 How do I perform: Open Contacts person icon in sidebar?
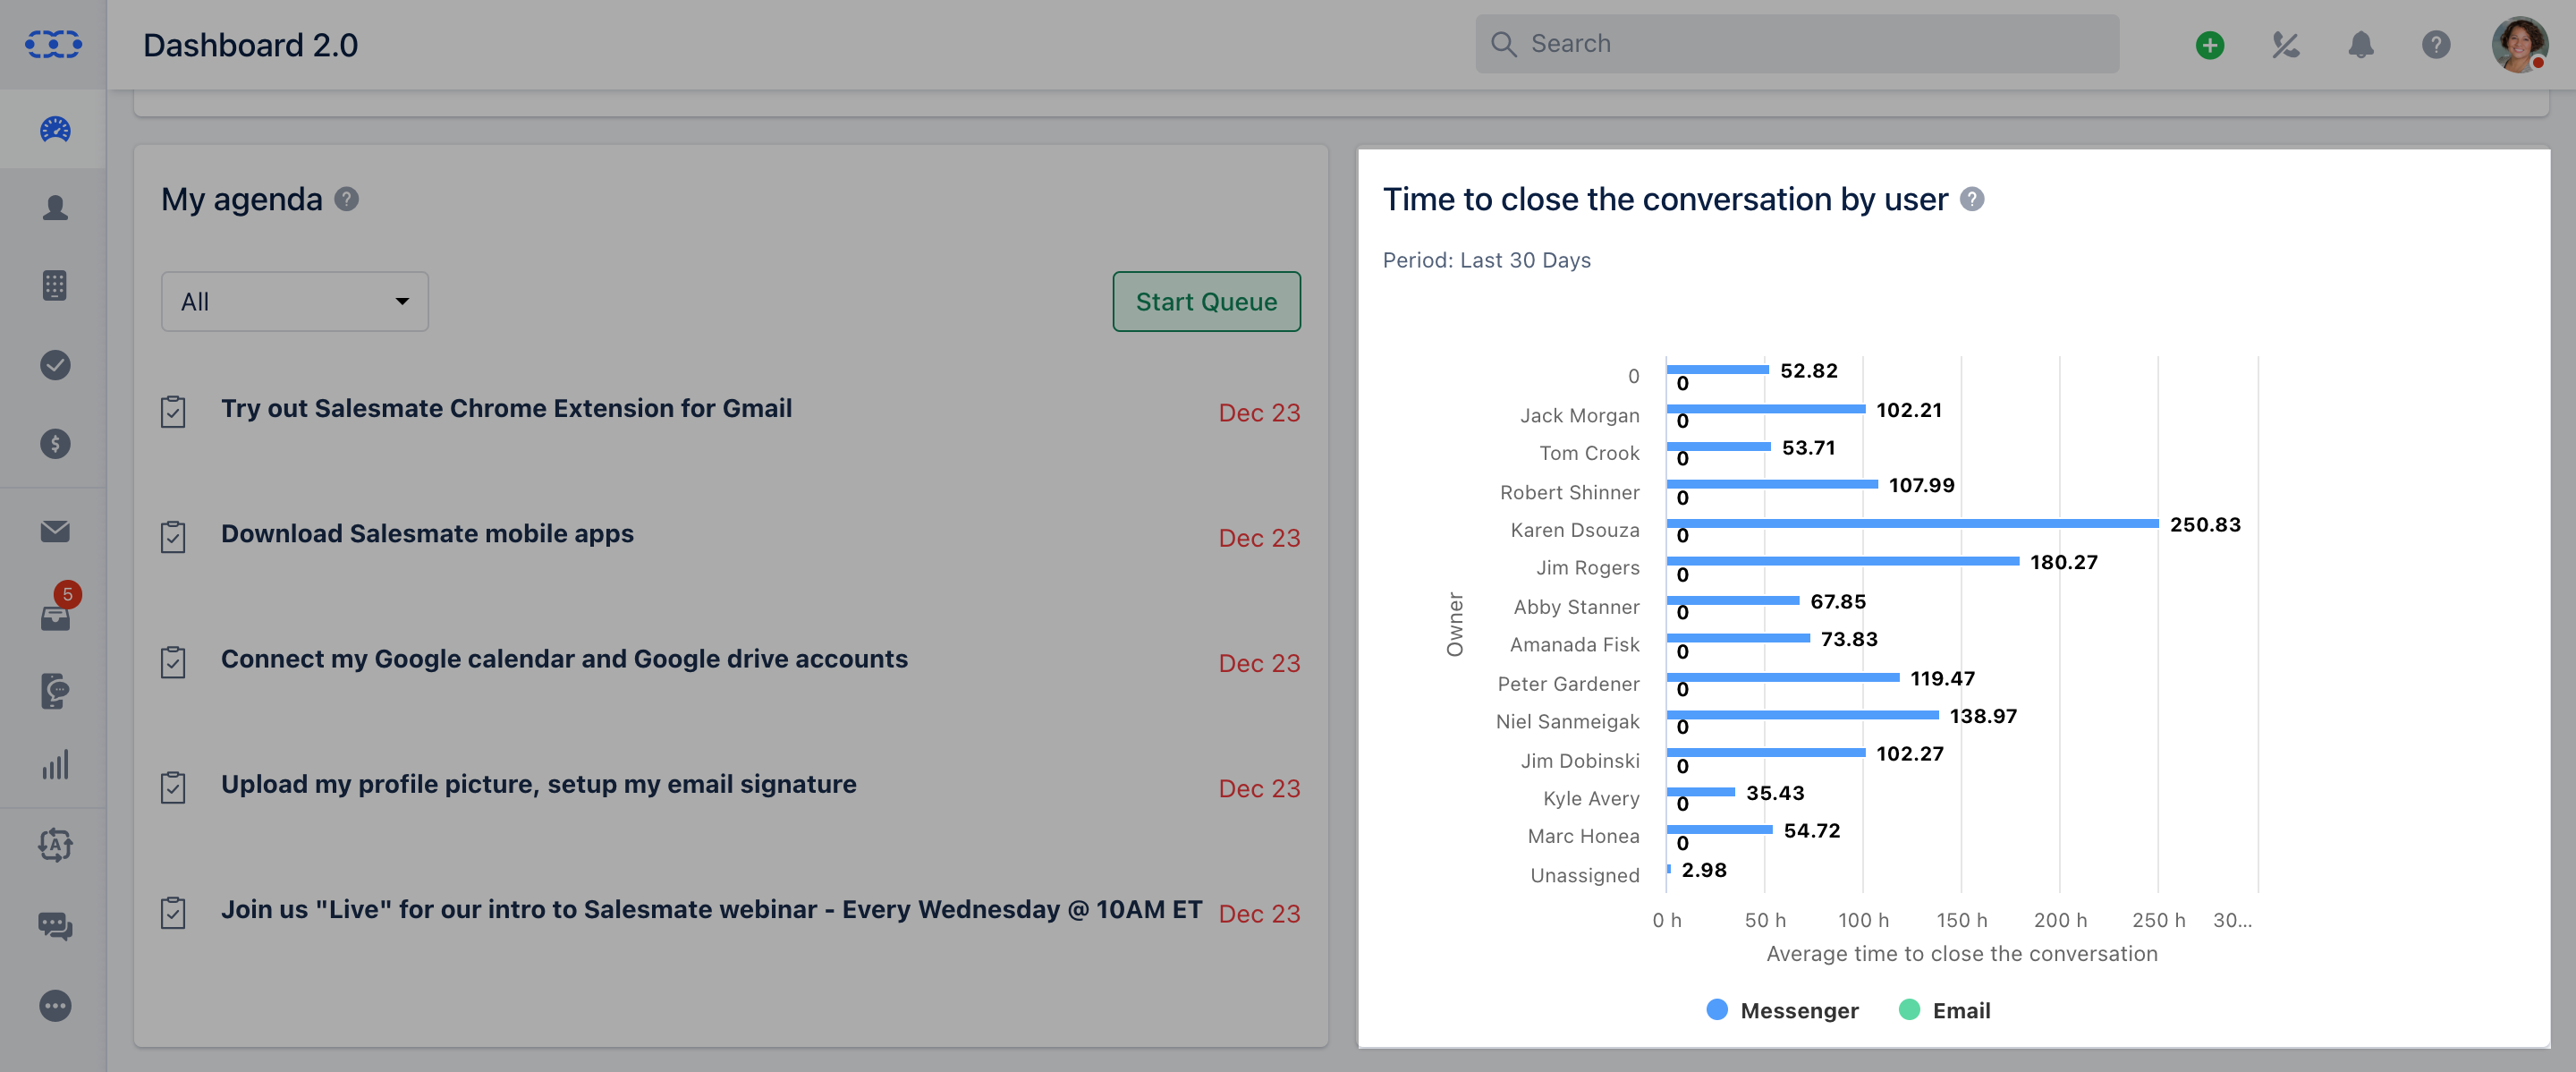[x=55, y=207]
